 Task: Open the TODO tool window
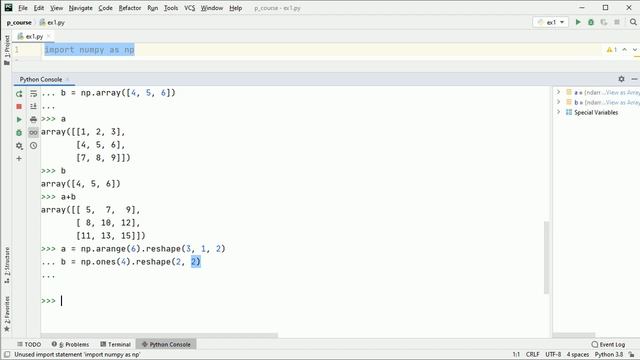click(x=29, y=344)
